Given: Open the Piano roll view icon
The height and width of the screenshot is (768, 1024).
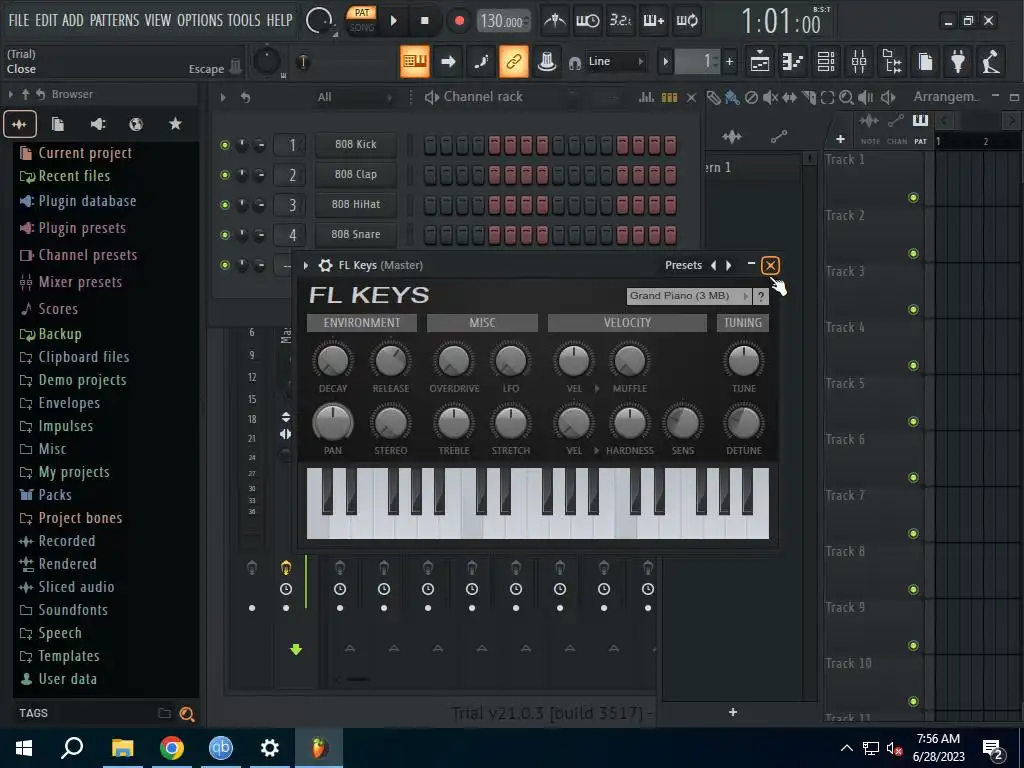Looking at the screenshot, I should [x=792, y=62].
